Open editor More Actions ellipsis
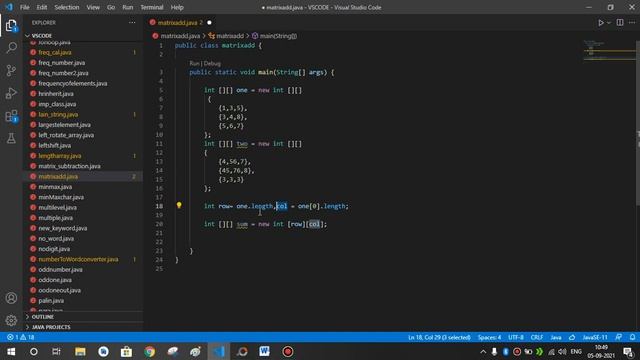640x360 pixels. click(x=632, y=23)
